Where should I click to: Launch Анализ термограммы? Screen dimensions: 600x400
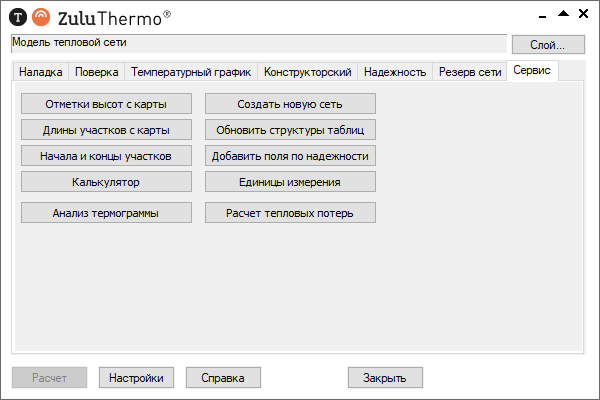106,212
